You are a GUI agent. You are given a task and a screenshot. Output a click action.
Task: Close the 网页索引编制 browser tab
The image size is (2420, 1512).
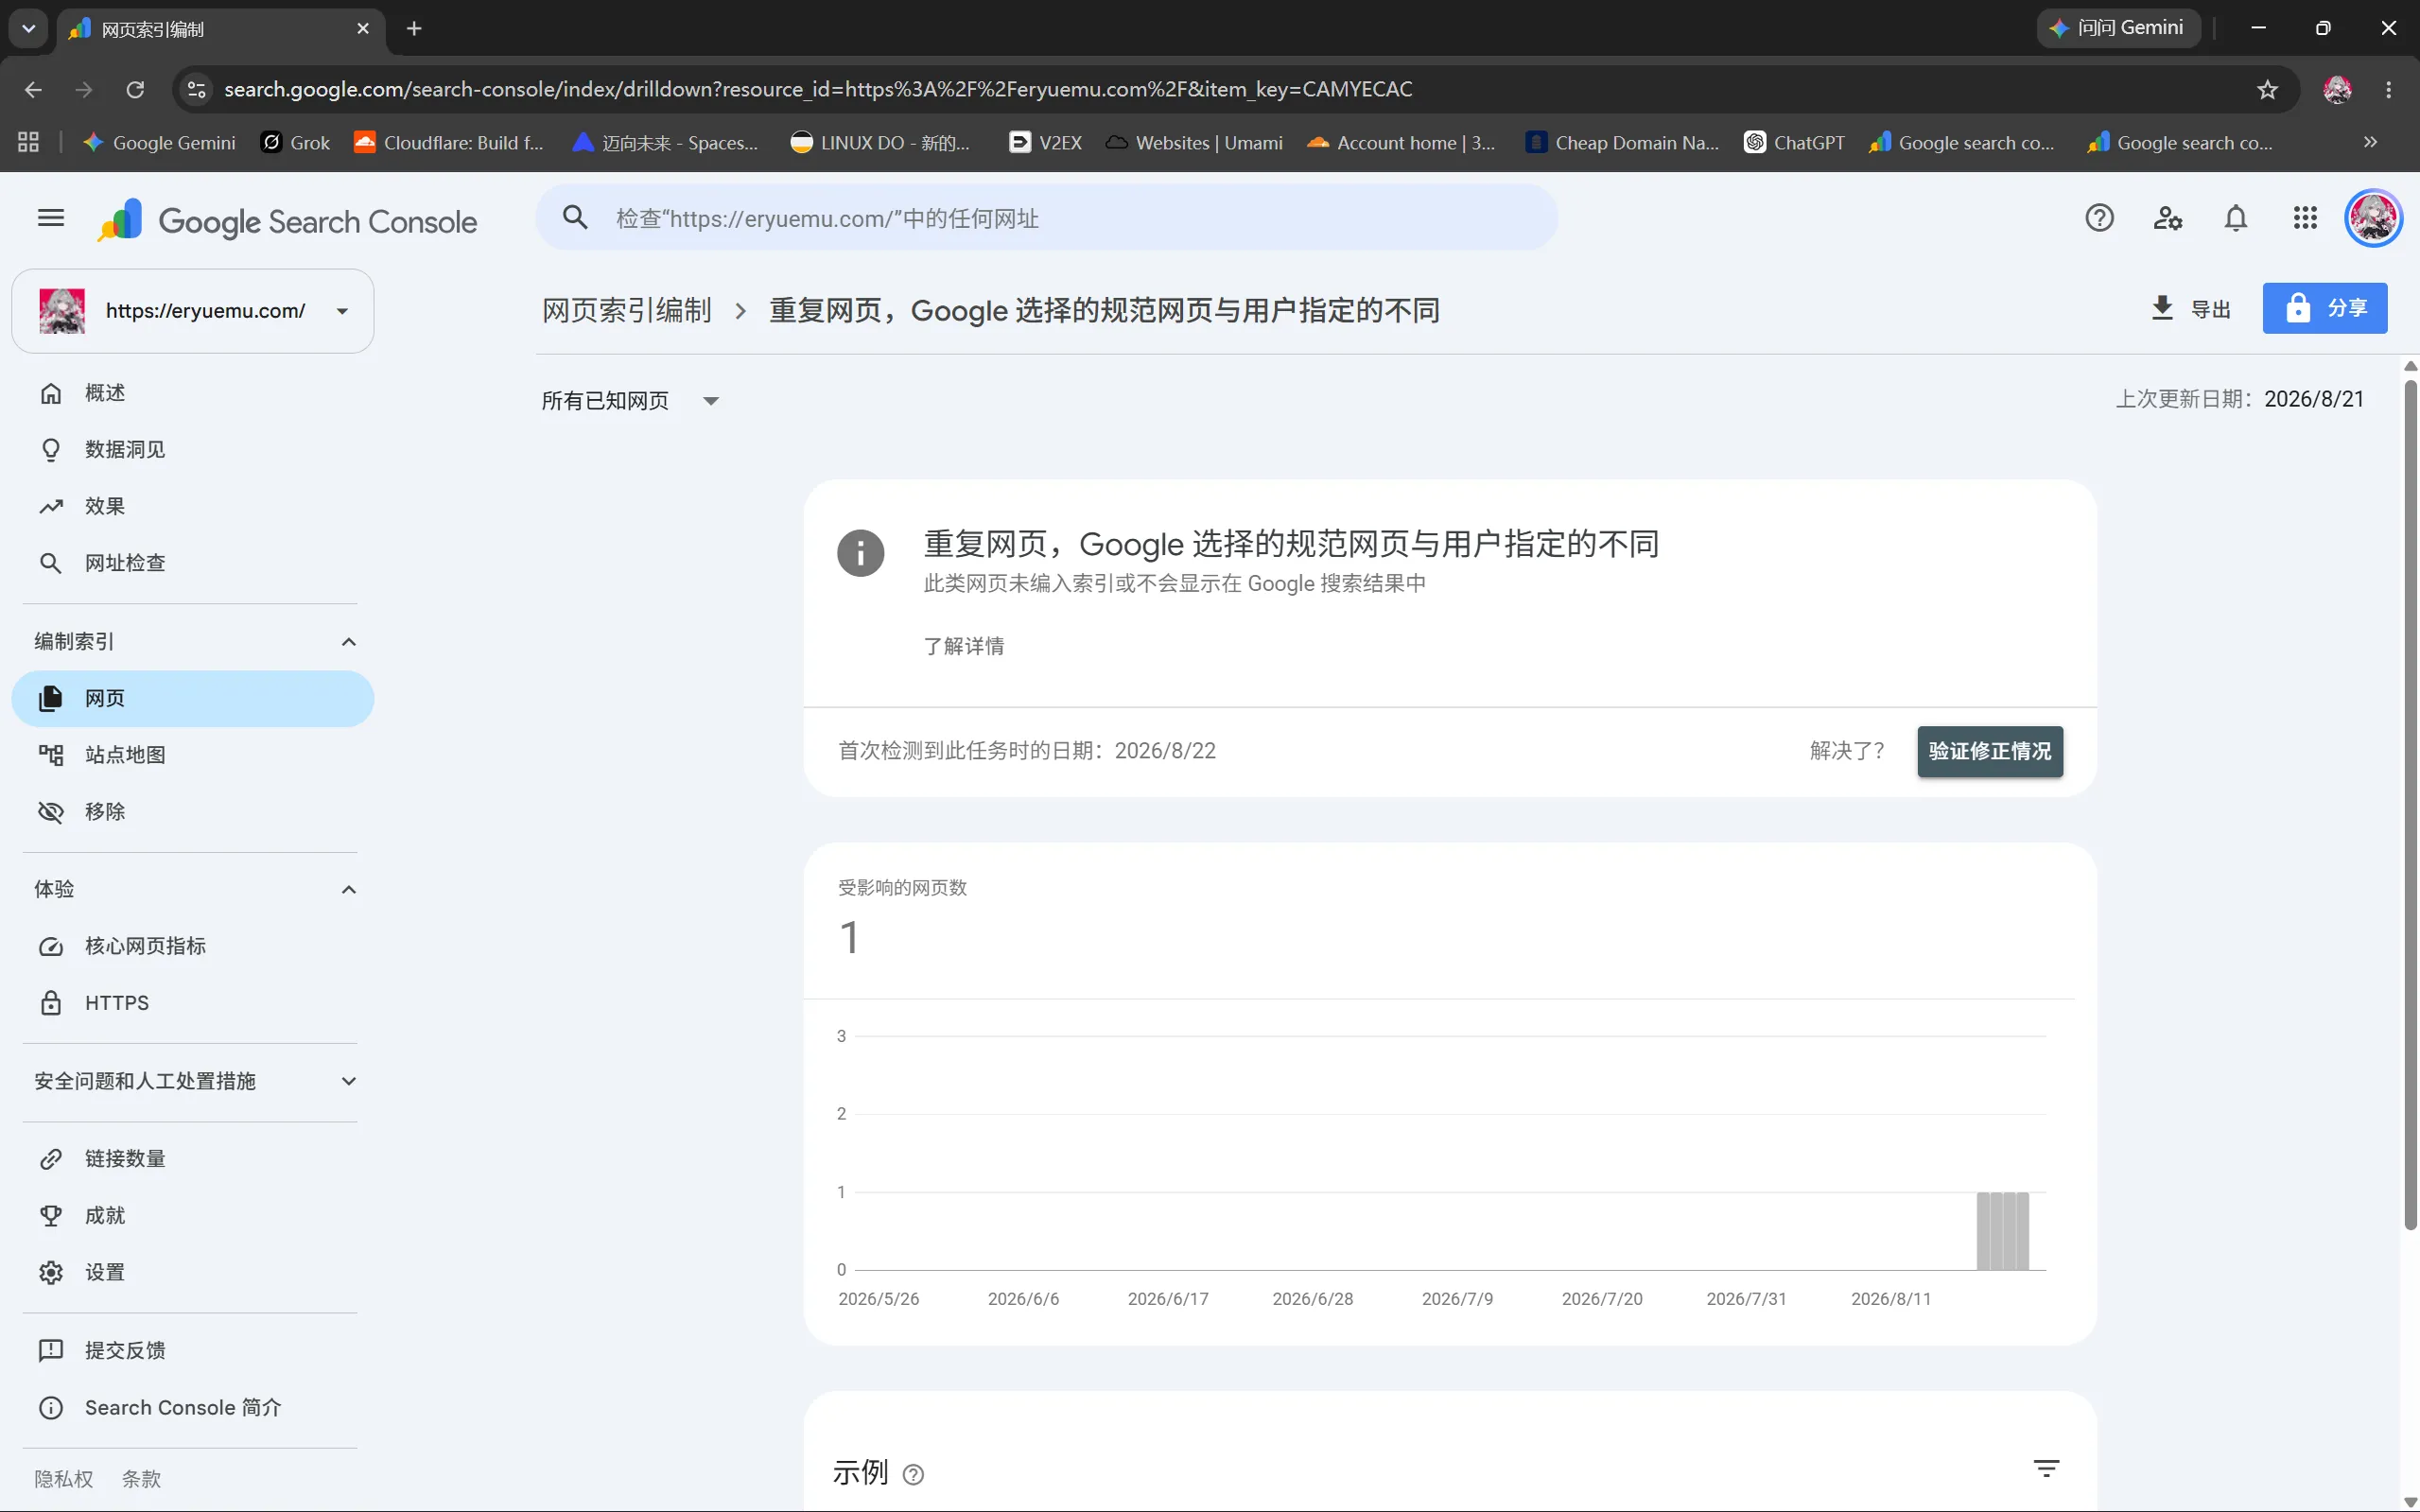363,29
